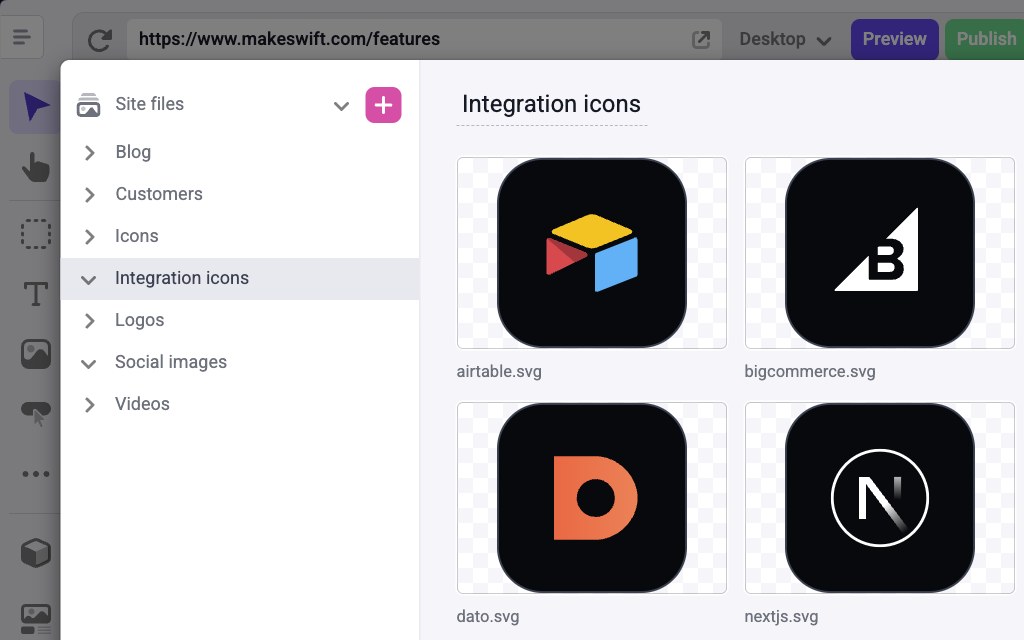Choose the hand interact tool
This screenshot has width=1024, height=640.
click(x=35, y=167)
